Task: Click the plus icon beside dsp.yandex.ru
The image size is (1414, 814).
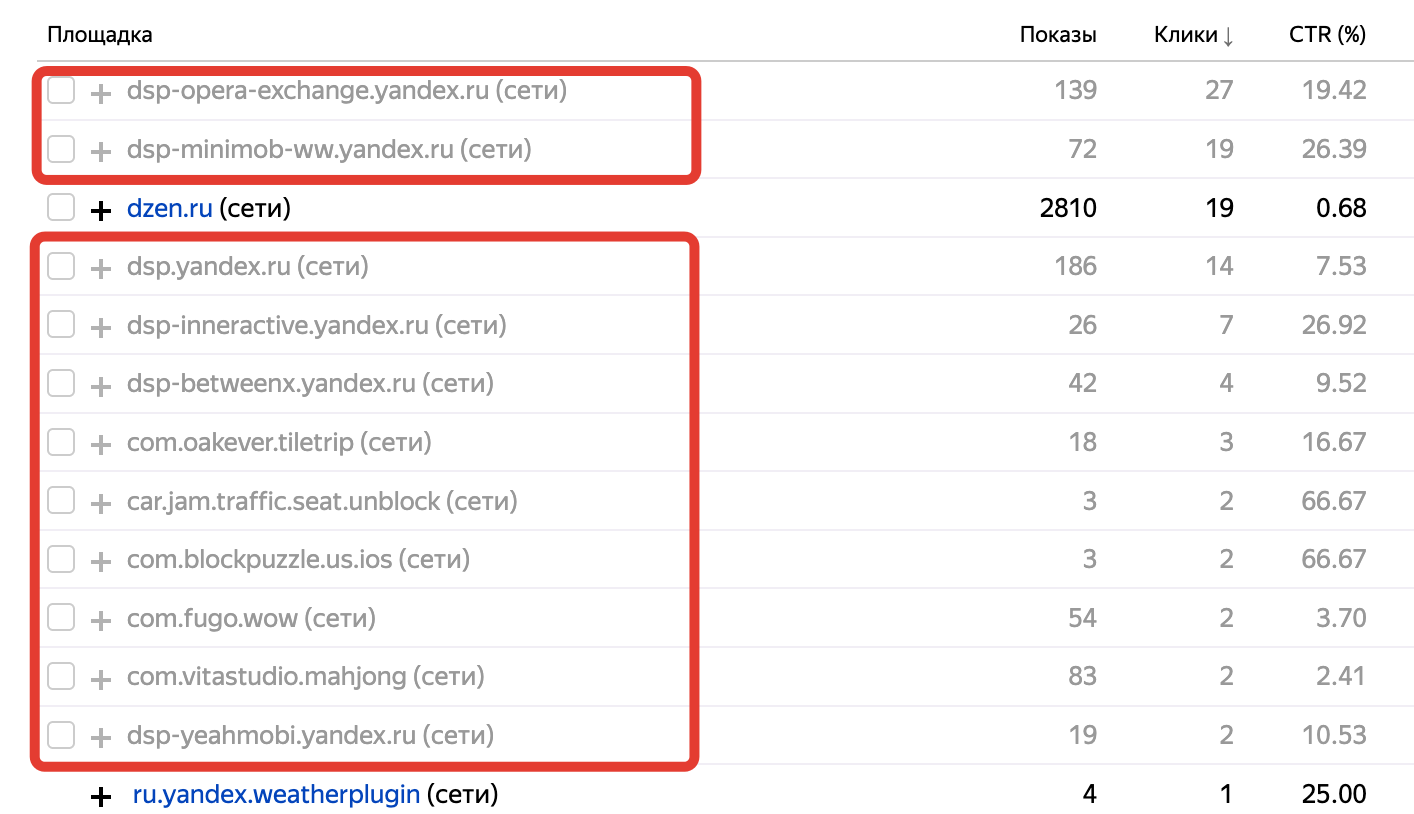Action: point(100,269)
